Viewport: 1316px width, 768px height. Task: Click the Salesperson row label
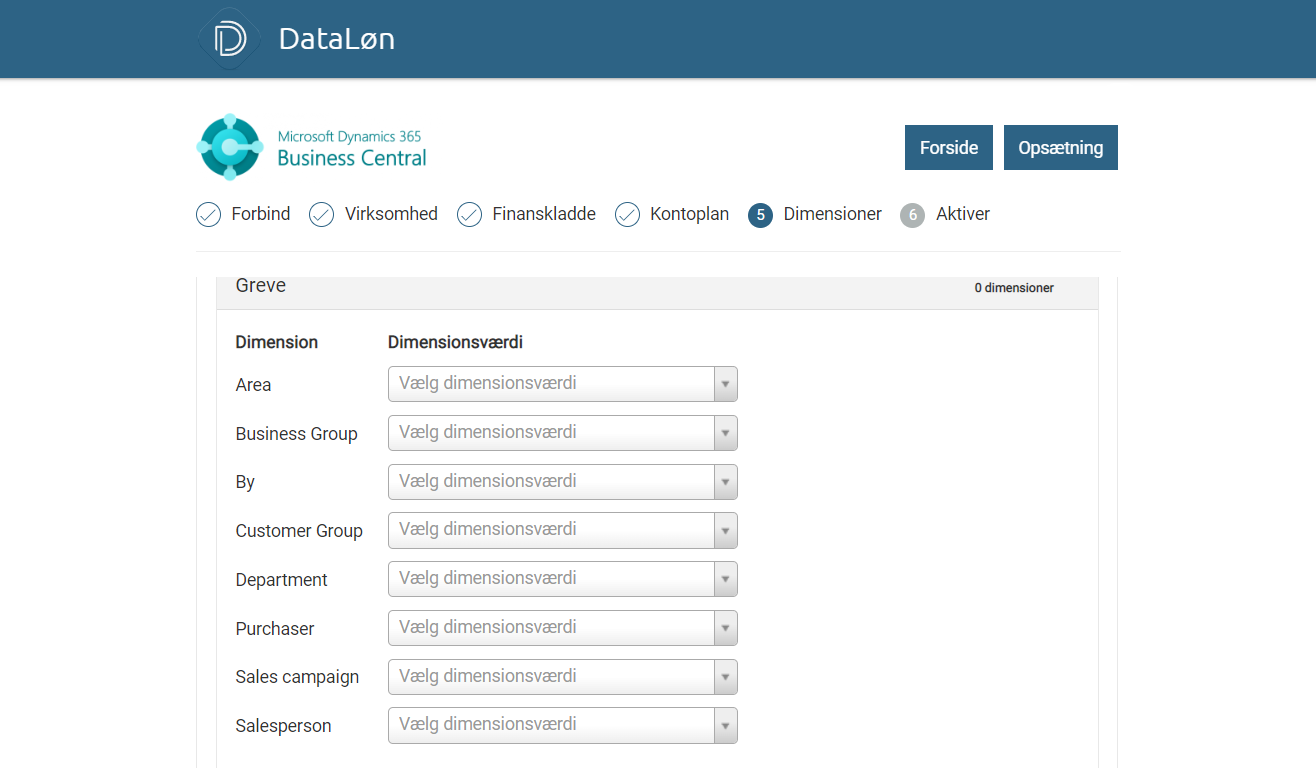point(284,726)
